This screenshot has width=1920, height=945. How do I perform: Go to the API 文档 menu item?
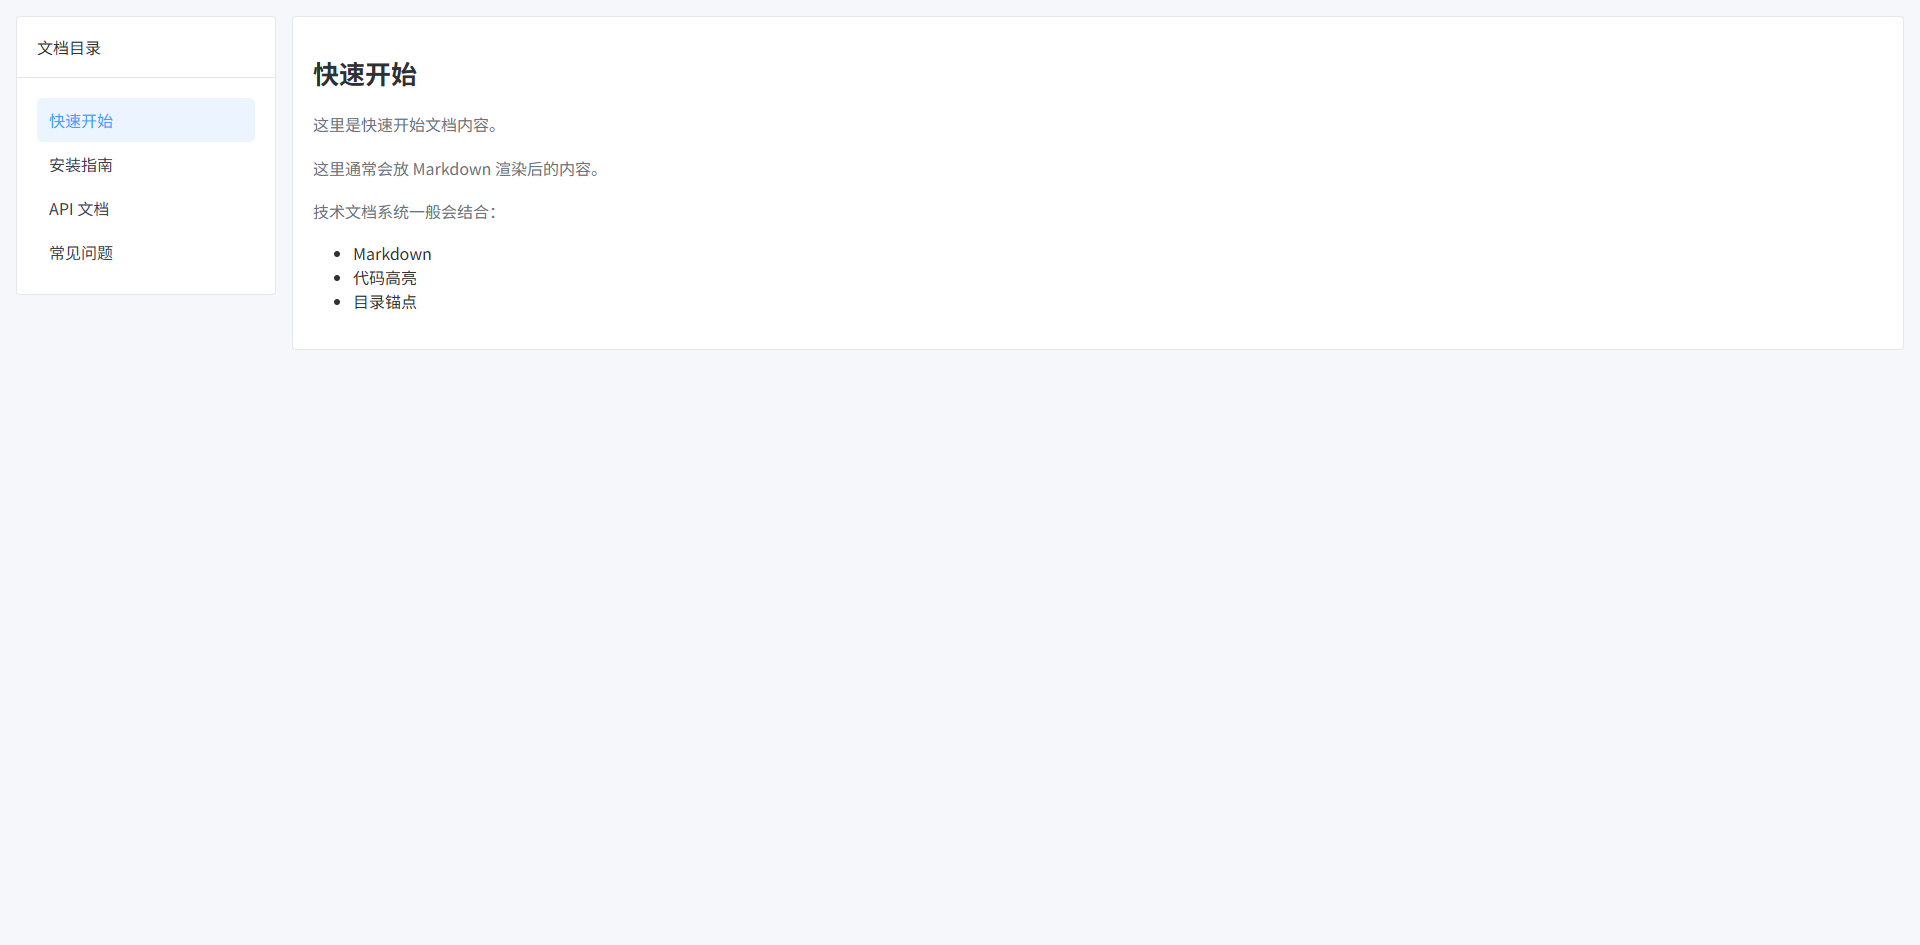point(146,208)
